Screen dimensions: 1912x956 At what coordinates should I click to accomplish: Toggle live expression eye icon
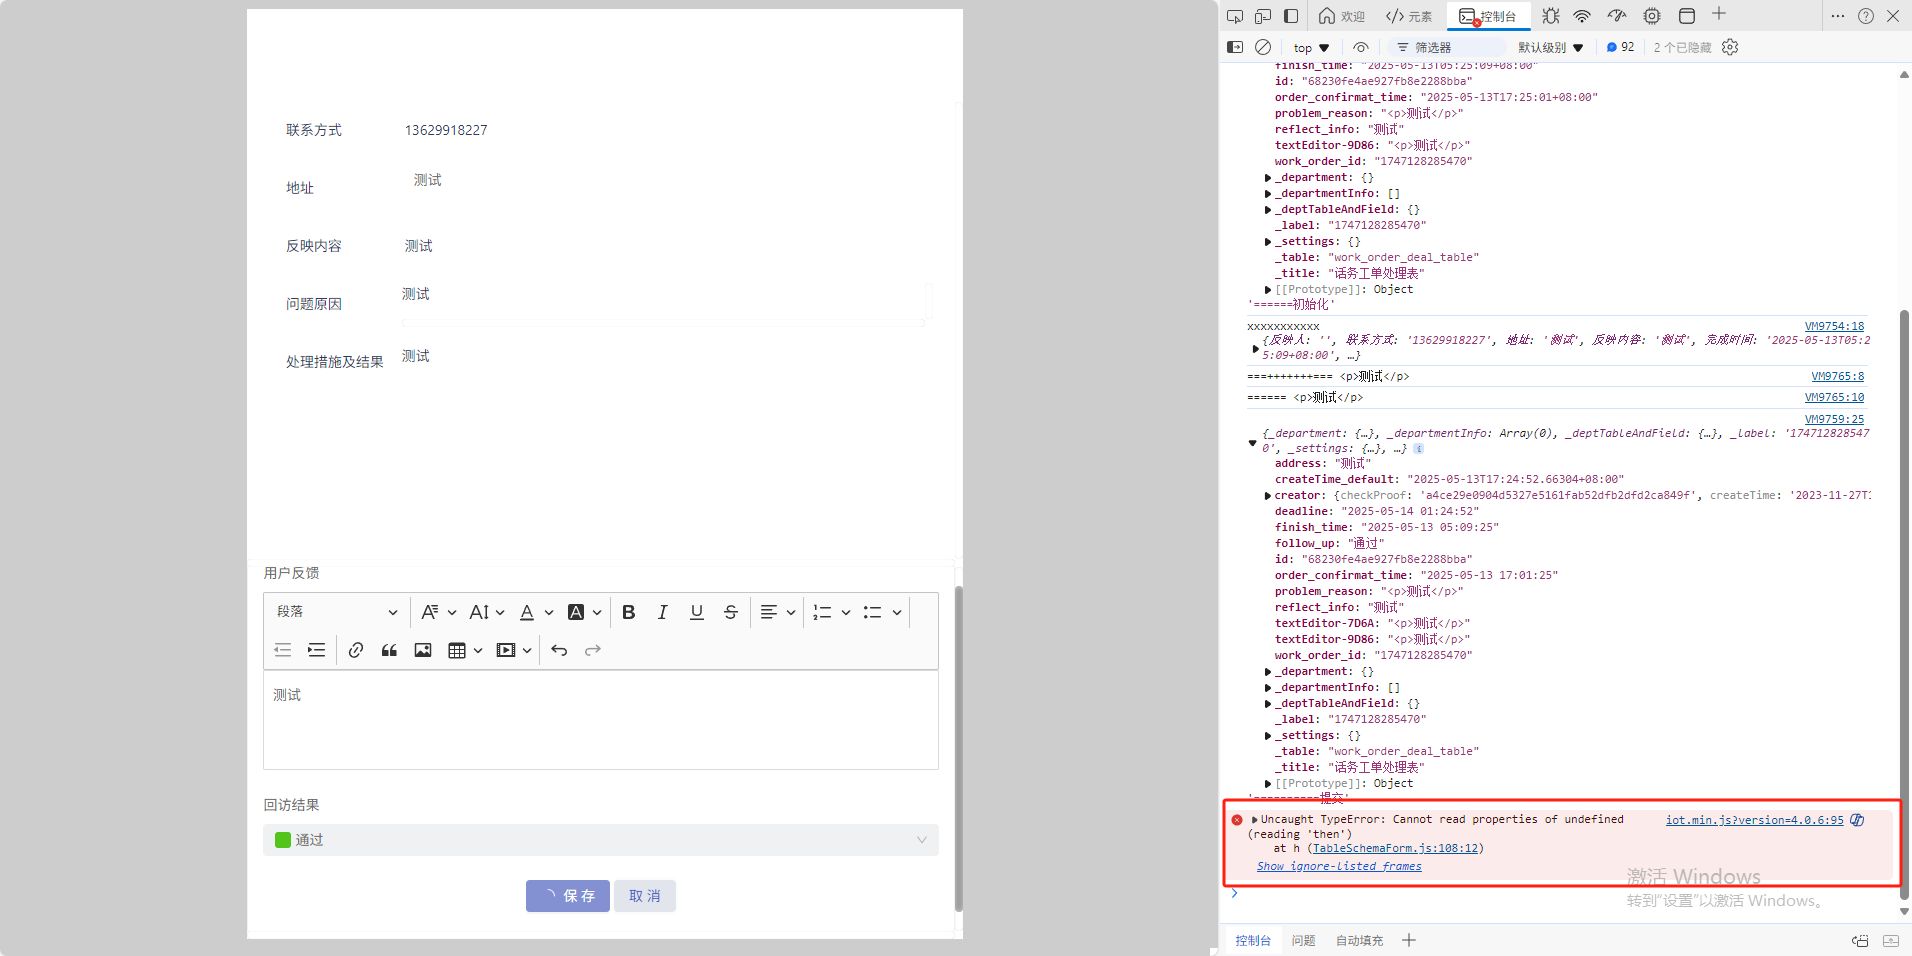[1360, 47]
